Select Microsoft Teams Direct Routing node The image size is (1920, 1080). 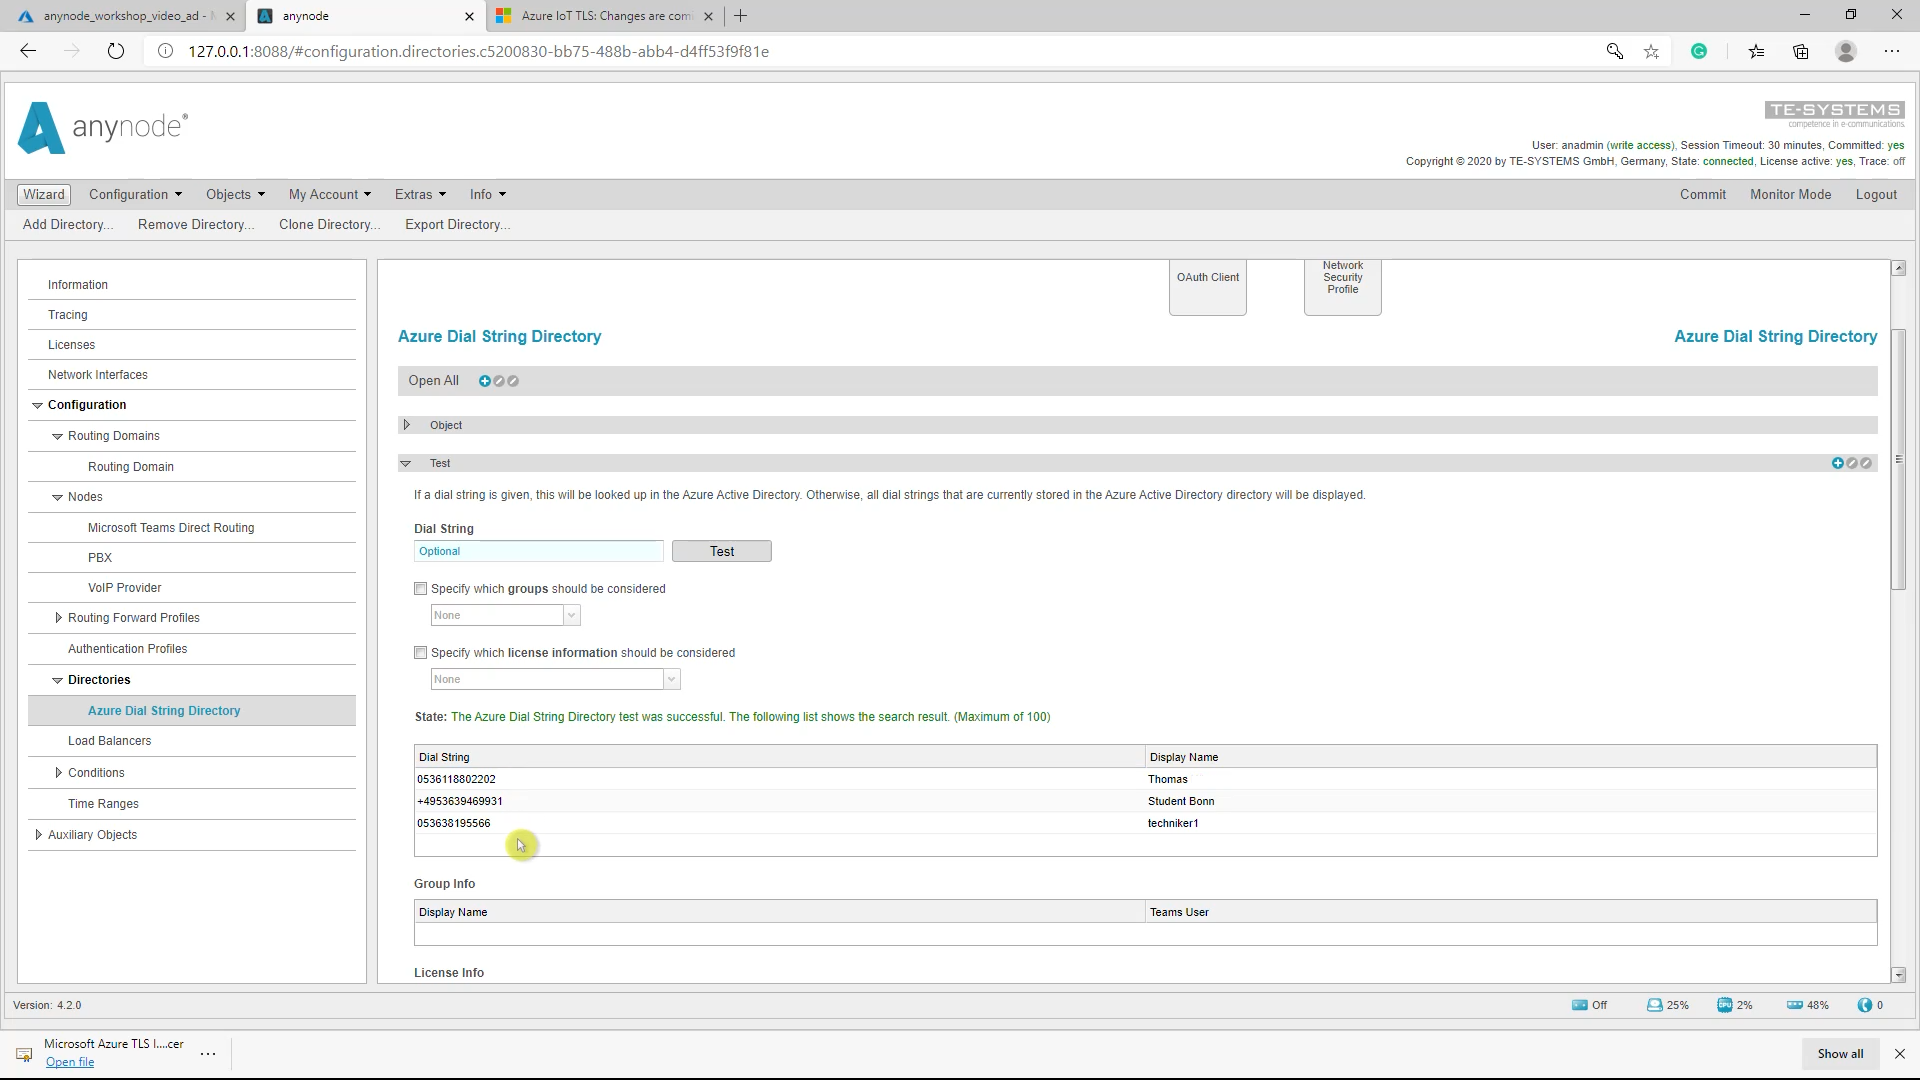point(171,528)
